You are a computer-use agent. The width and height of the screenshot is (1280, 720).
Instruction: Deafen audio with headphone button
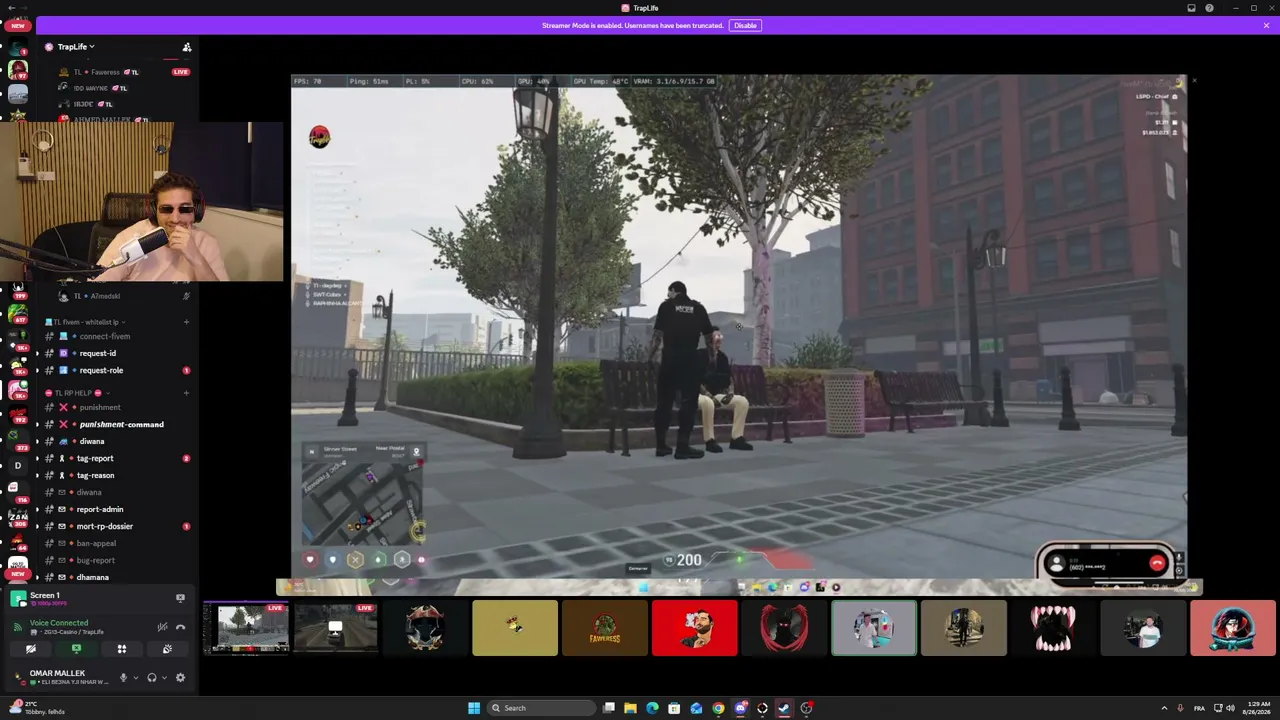[x=152, y=677]
